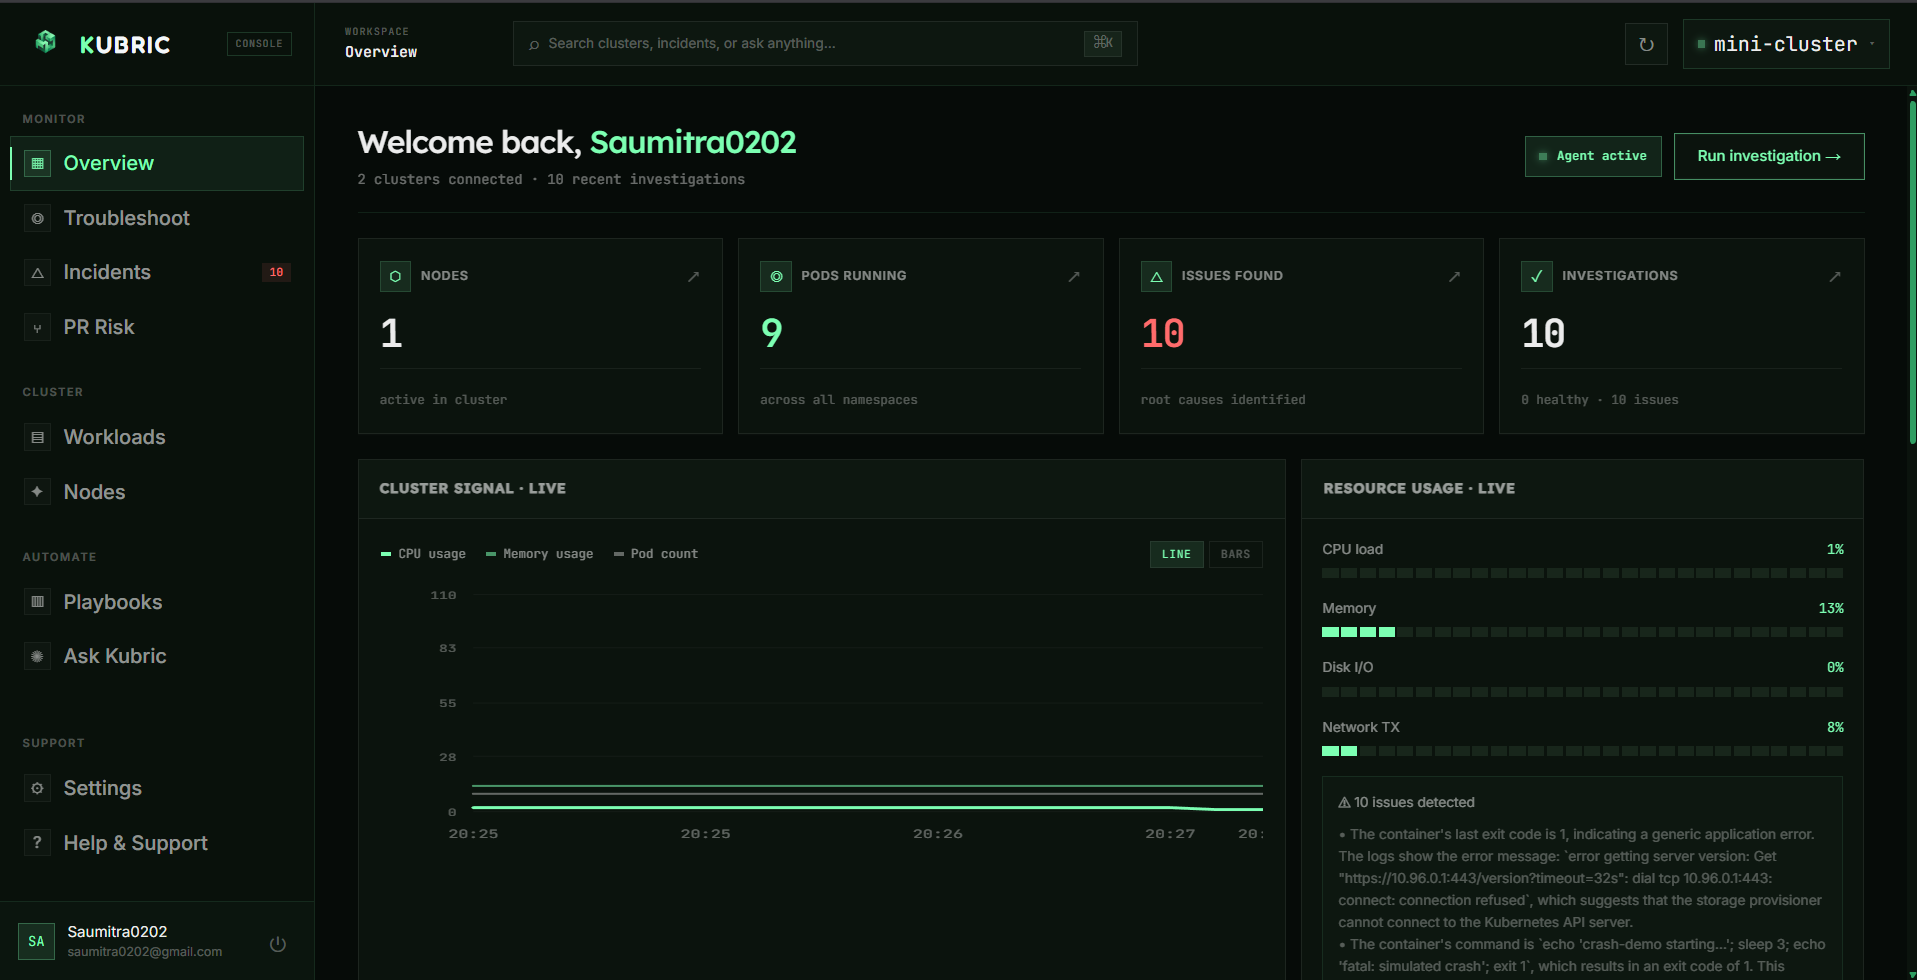Click the Disk I/O usage bar
Image resolution: width=1917 pixels, height=980 pixels.
coord(1582,692)
